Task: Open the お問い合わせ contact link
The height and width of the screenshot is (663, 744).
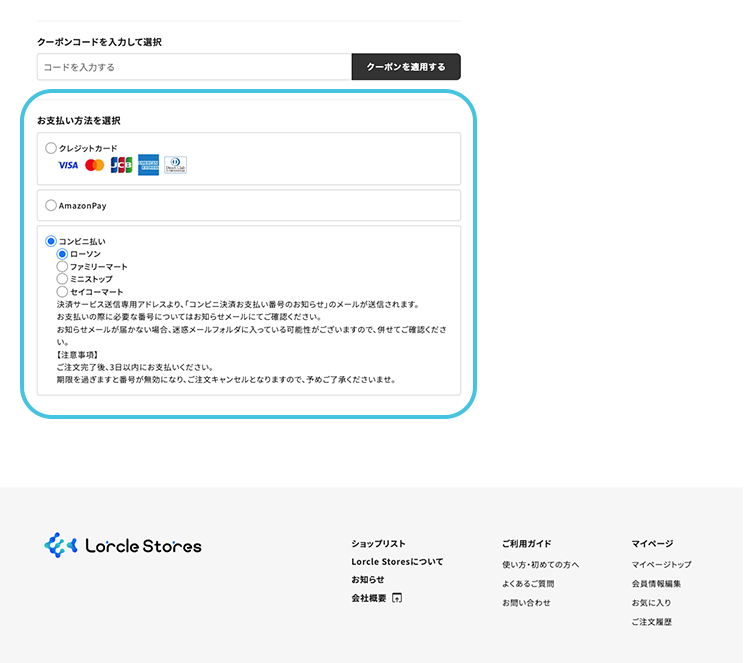Action: tap(526, 603)
